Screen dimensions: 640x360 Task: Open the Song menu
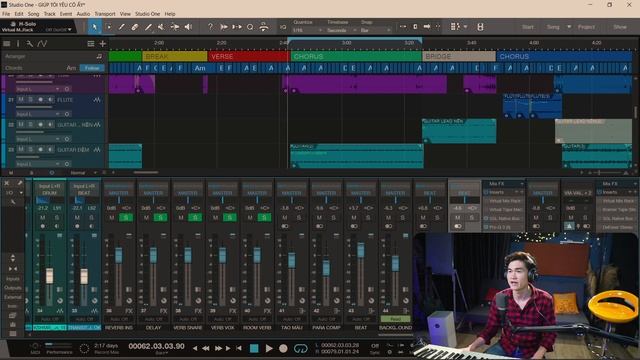click(x=33, y=14)
